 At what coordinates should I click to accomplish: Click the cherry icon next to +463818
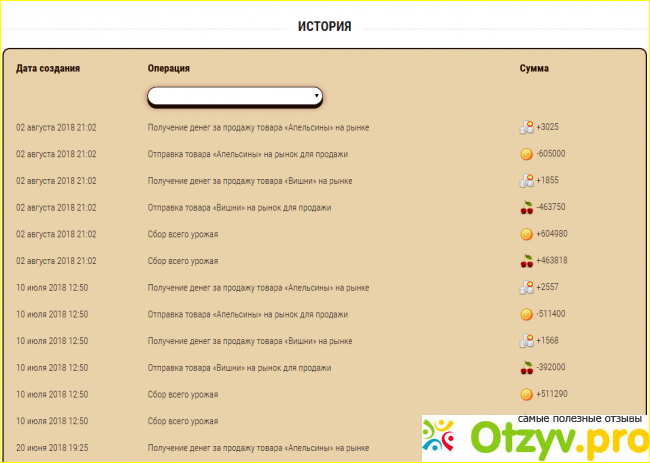coord(526,261)
